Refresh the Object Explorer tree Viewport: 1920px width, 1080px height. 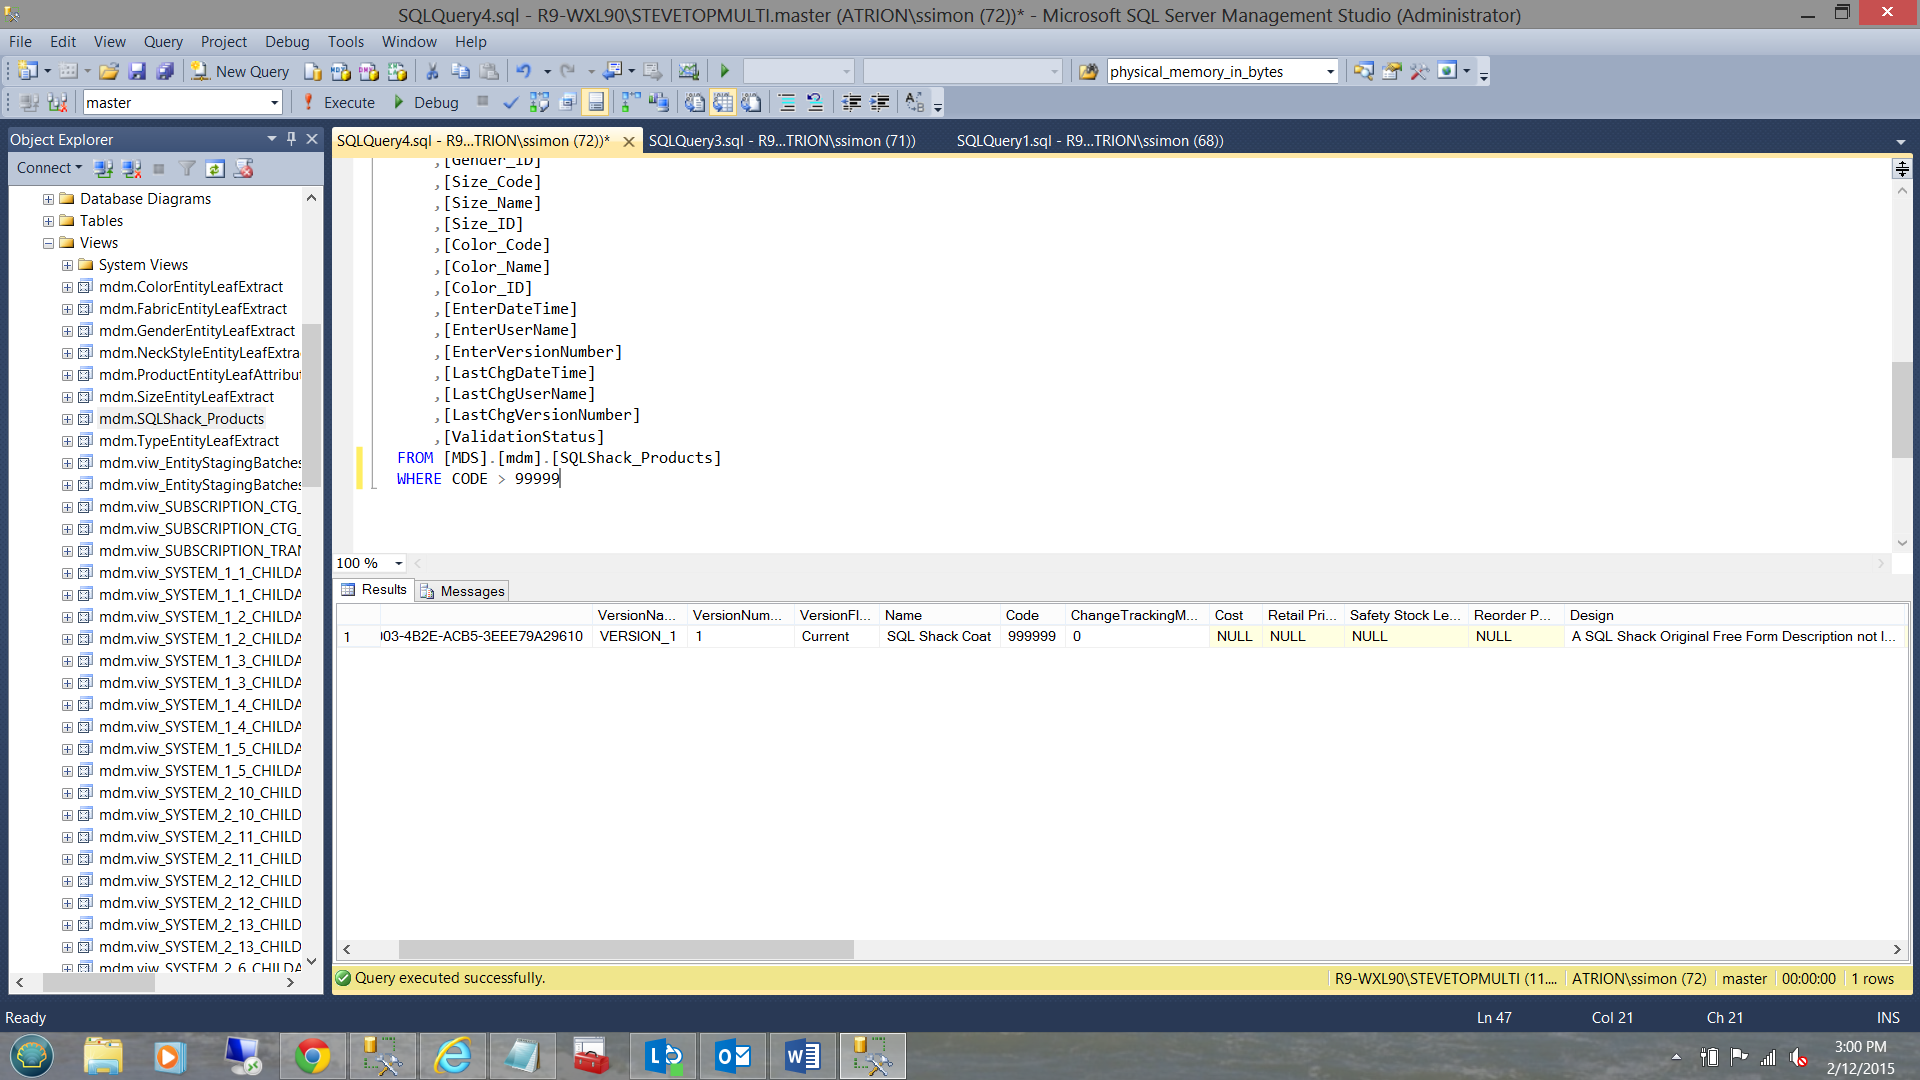tap(215, 169)
